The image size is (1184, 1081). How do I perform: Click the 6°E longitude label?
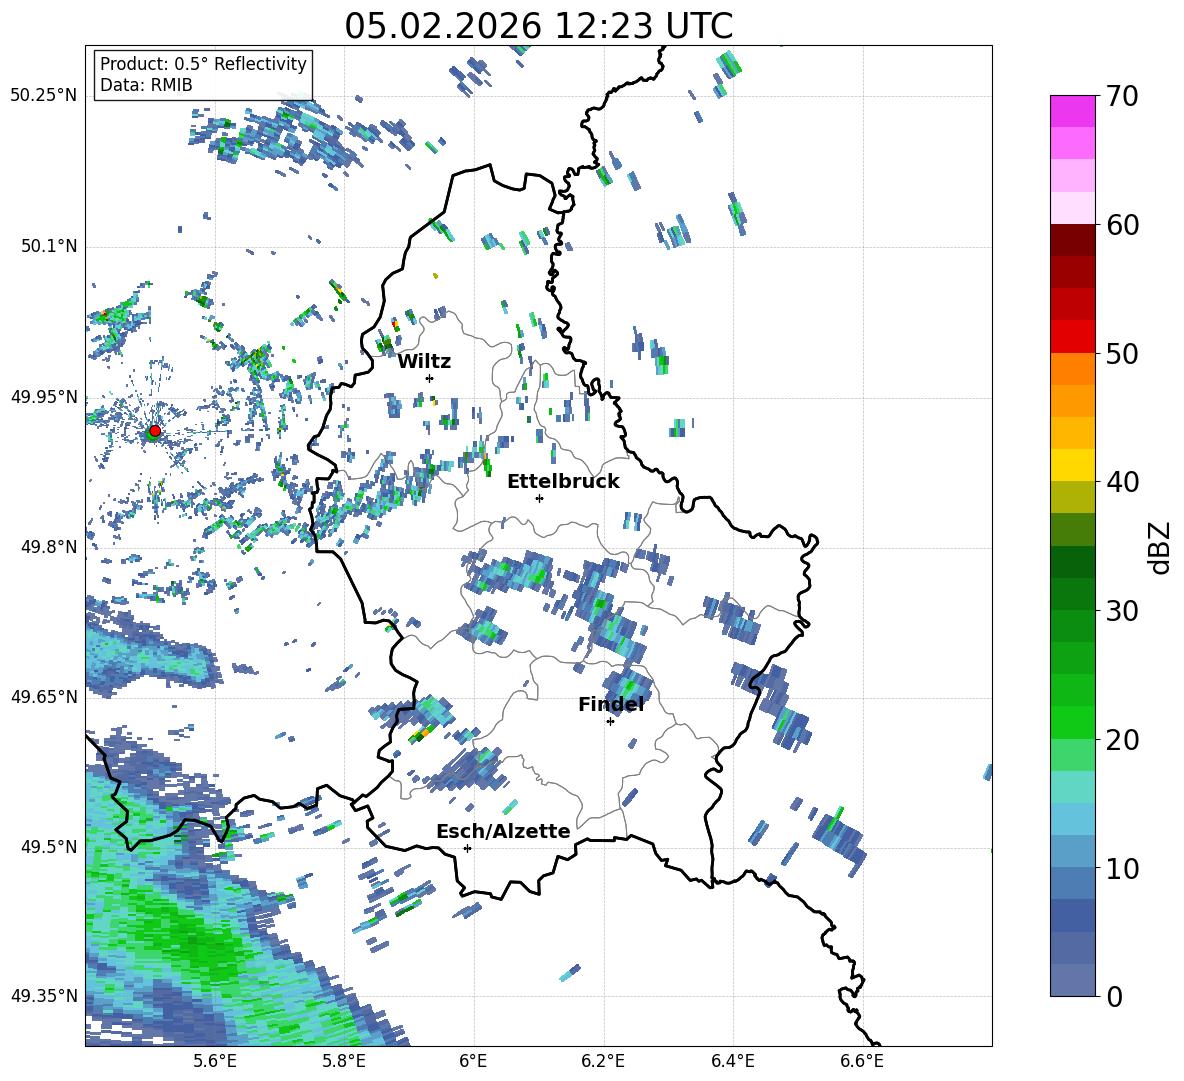click(473, 1061)
